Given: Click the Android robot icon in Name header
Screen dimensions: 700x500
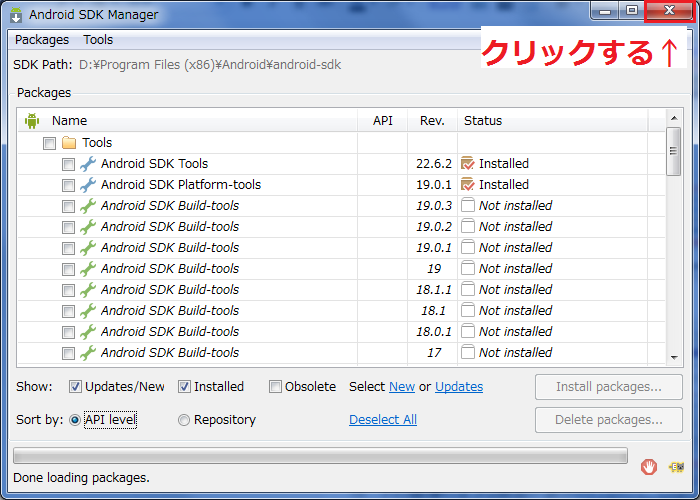Looking at the screenshot, I should point(32,121).
